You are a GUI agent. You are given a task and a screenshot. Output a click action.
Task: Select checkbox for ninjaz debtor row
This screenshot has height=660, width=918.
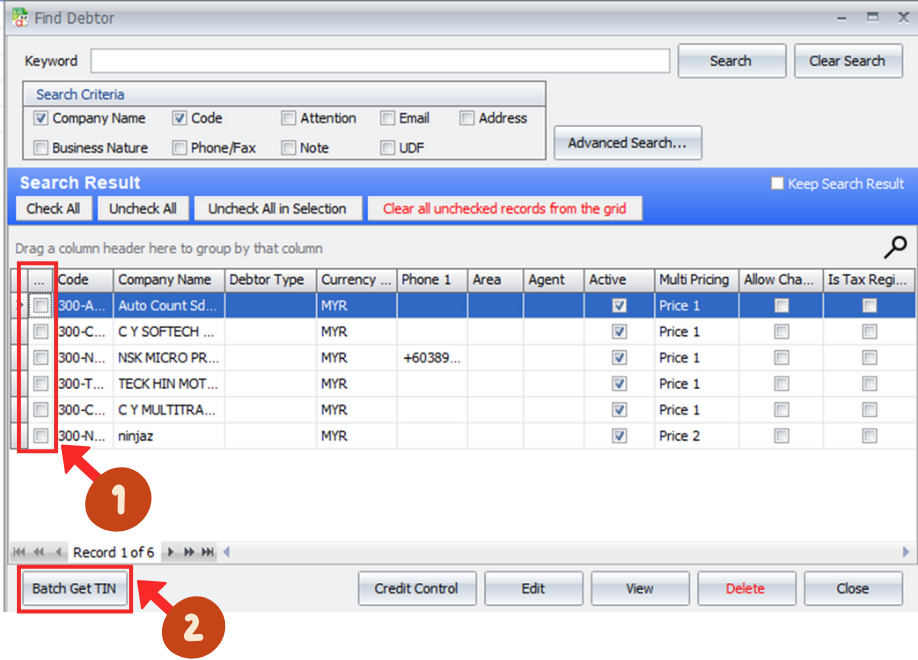pyautogui.click(x=41, y=436)
